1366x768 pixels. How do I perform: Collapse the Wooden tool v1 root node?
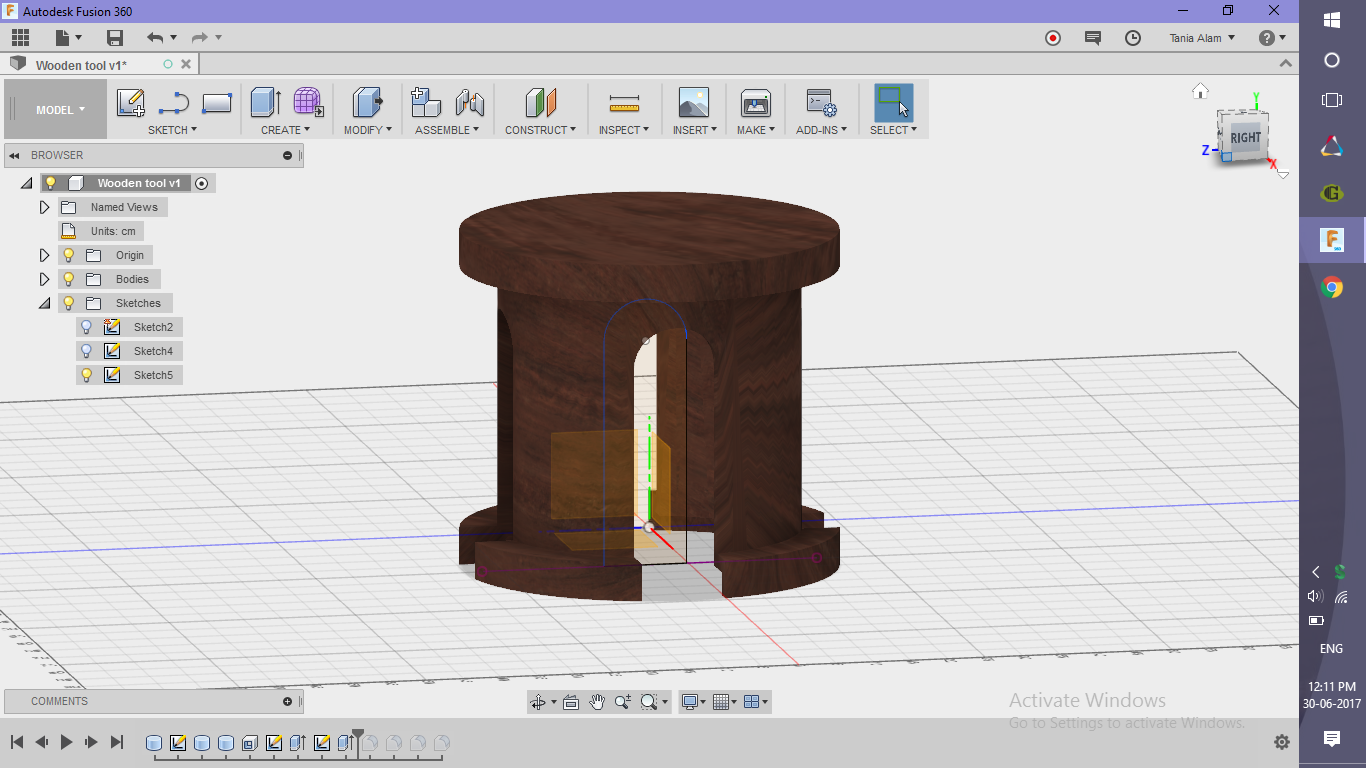(27, 183)
